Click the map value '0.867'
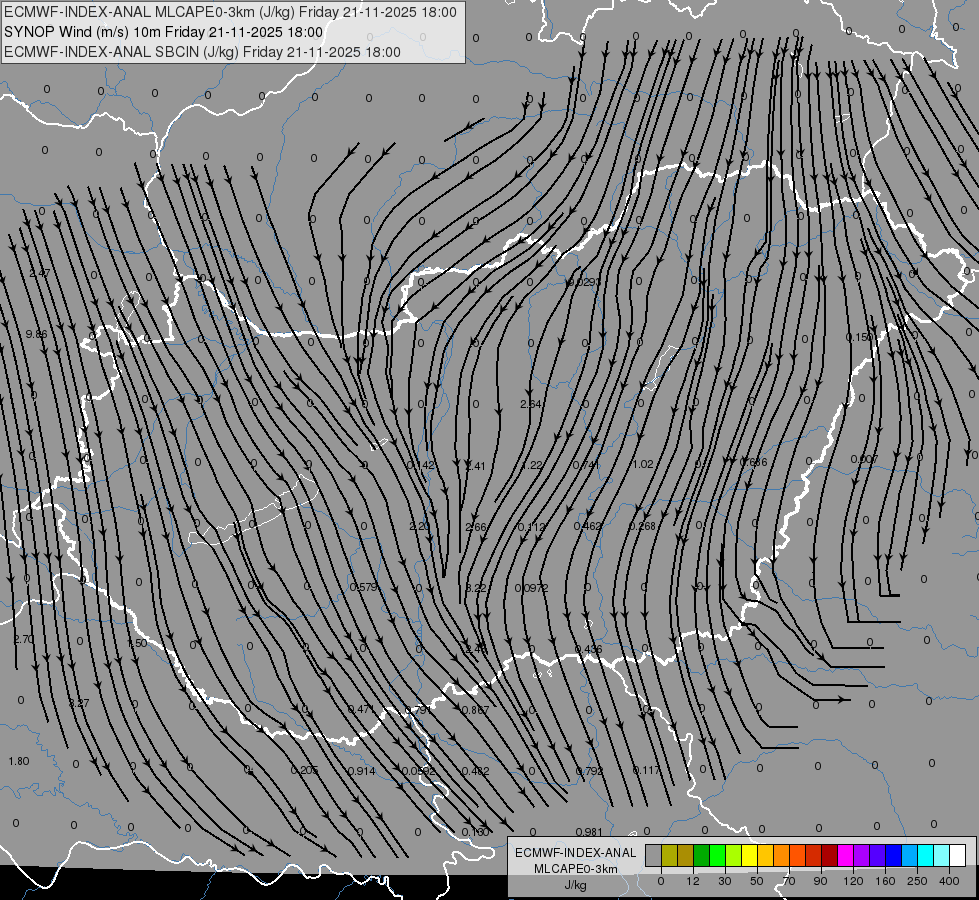The width and height of the screenshot is (979, 900). coord(476,710)
